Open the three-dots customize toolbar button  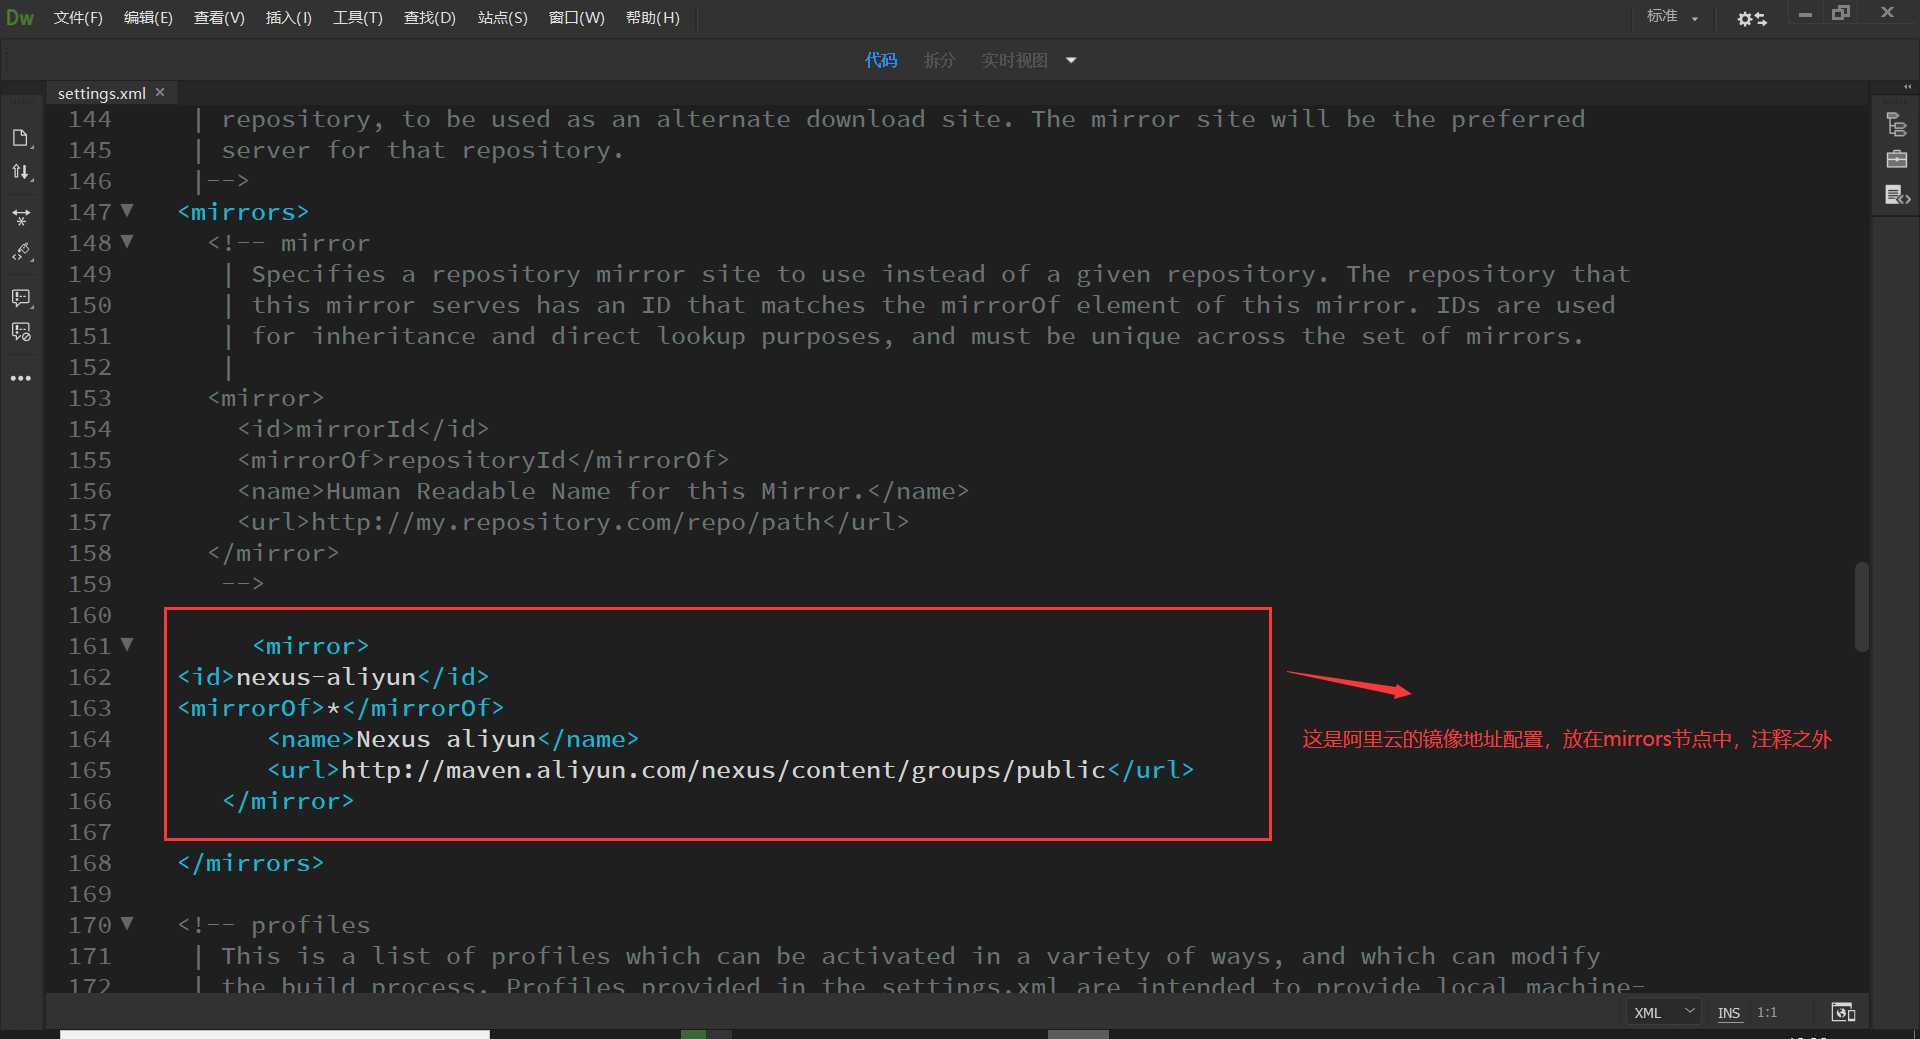[x=21, y=378]
